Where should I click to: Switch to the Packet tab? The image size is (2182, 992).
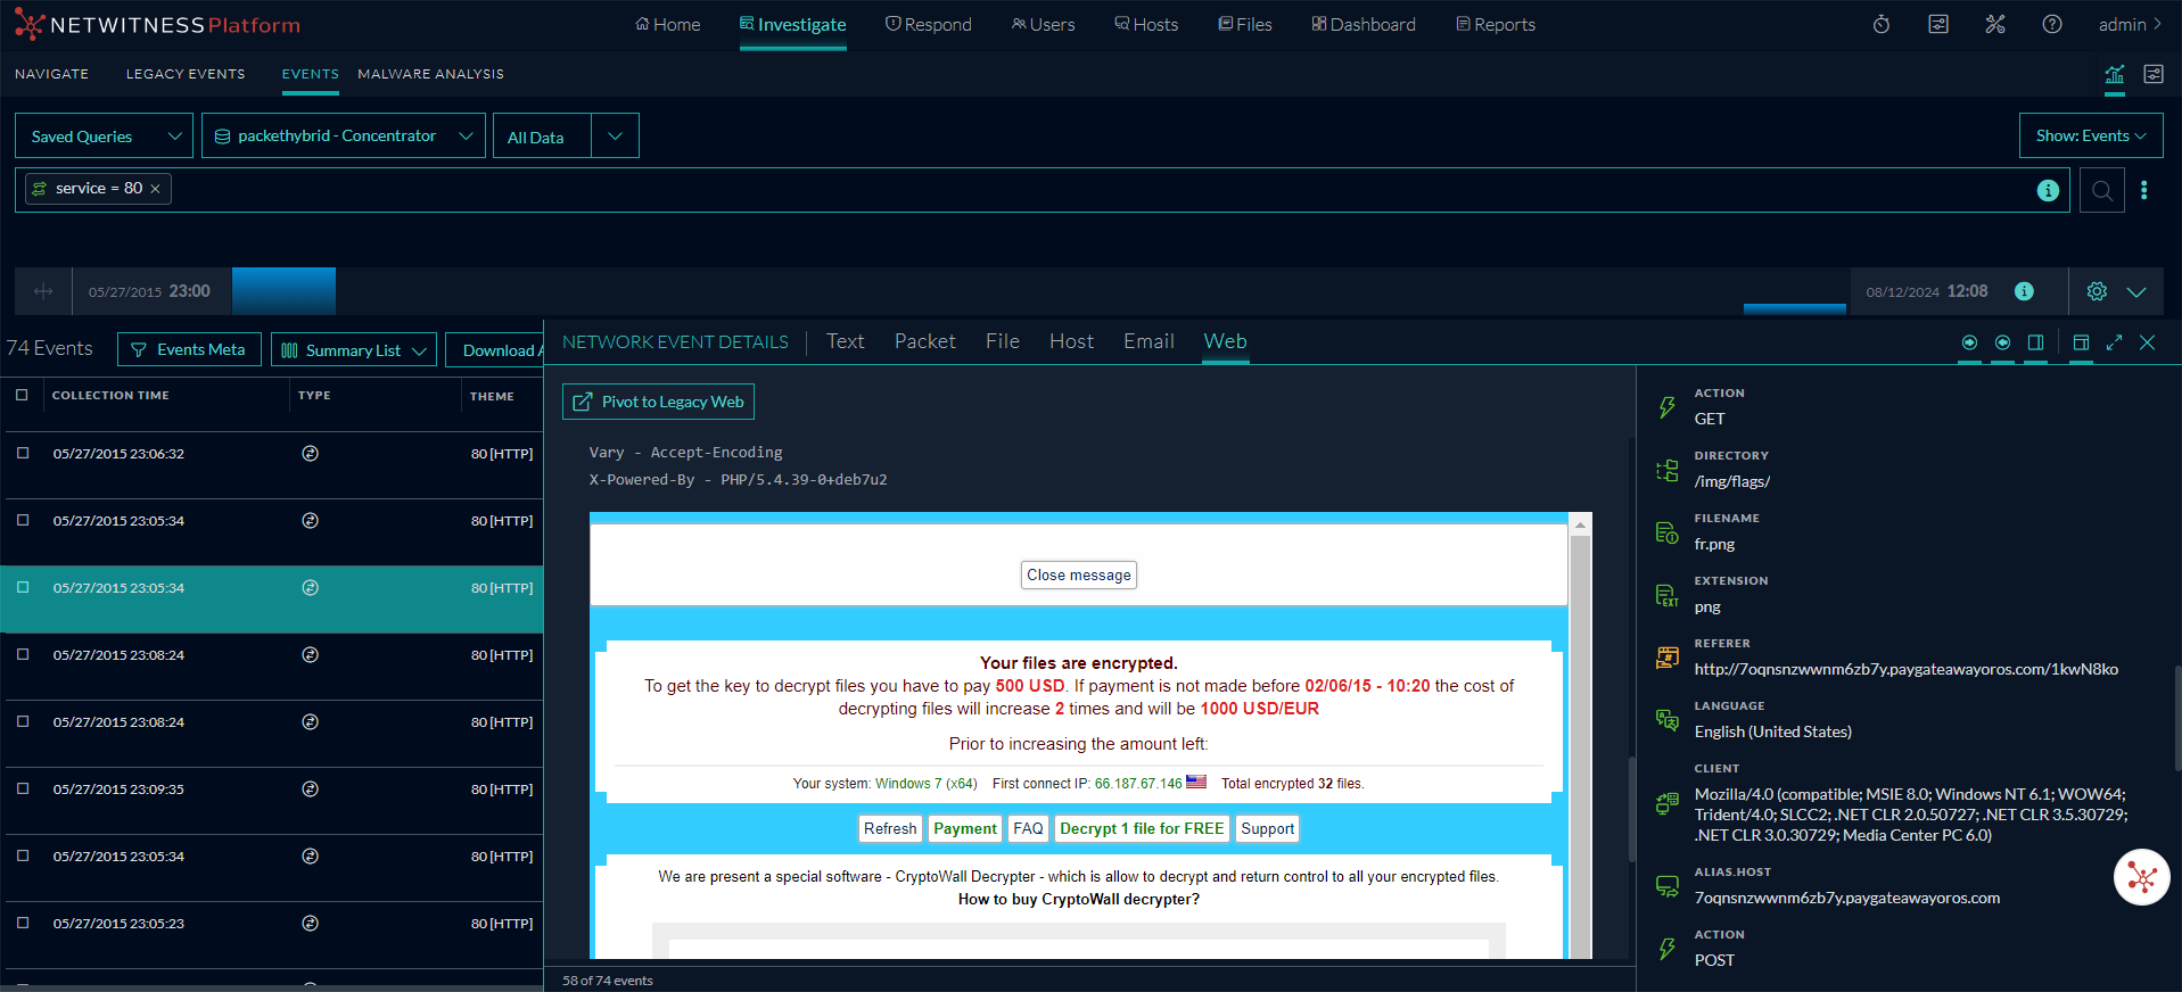[924, 342]
